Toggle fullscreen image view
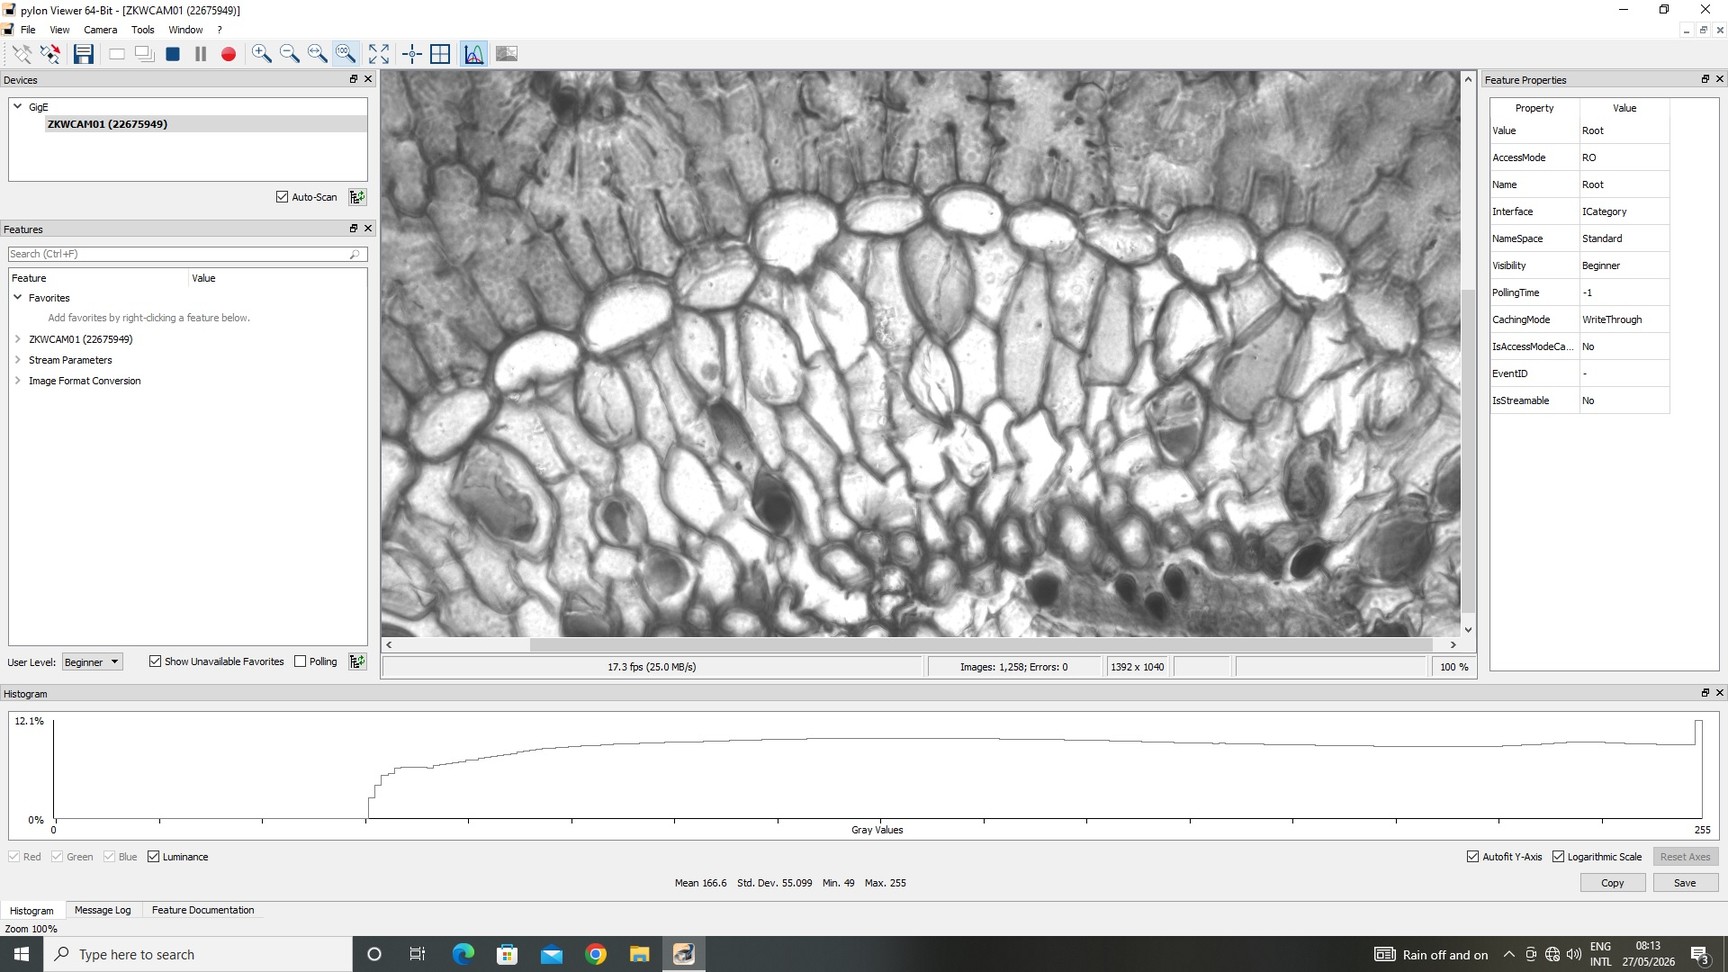1728x972 pixels. point(379,54)
